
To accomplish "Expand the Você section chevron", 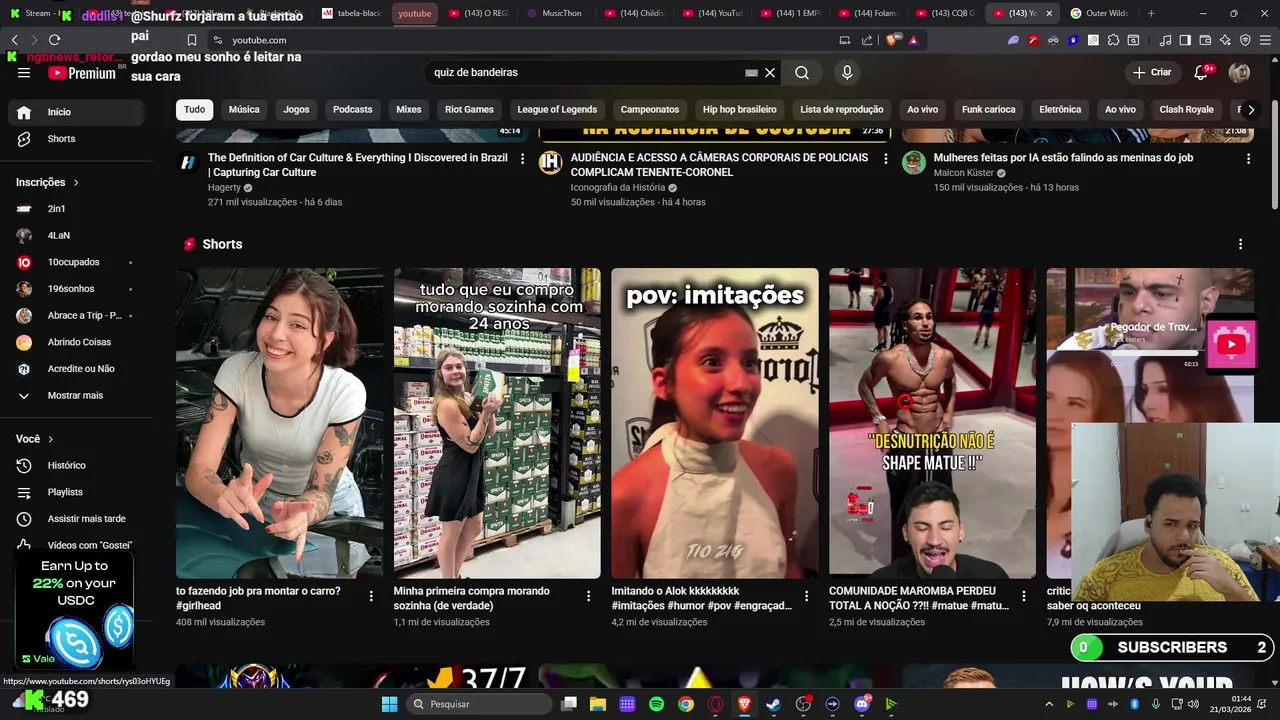I will [x=50, y=439].
